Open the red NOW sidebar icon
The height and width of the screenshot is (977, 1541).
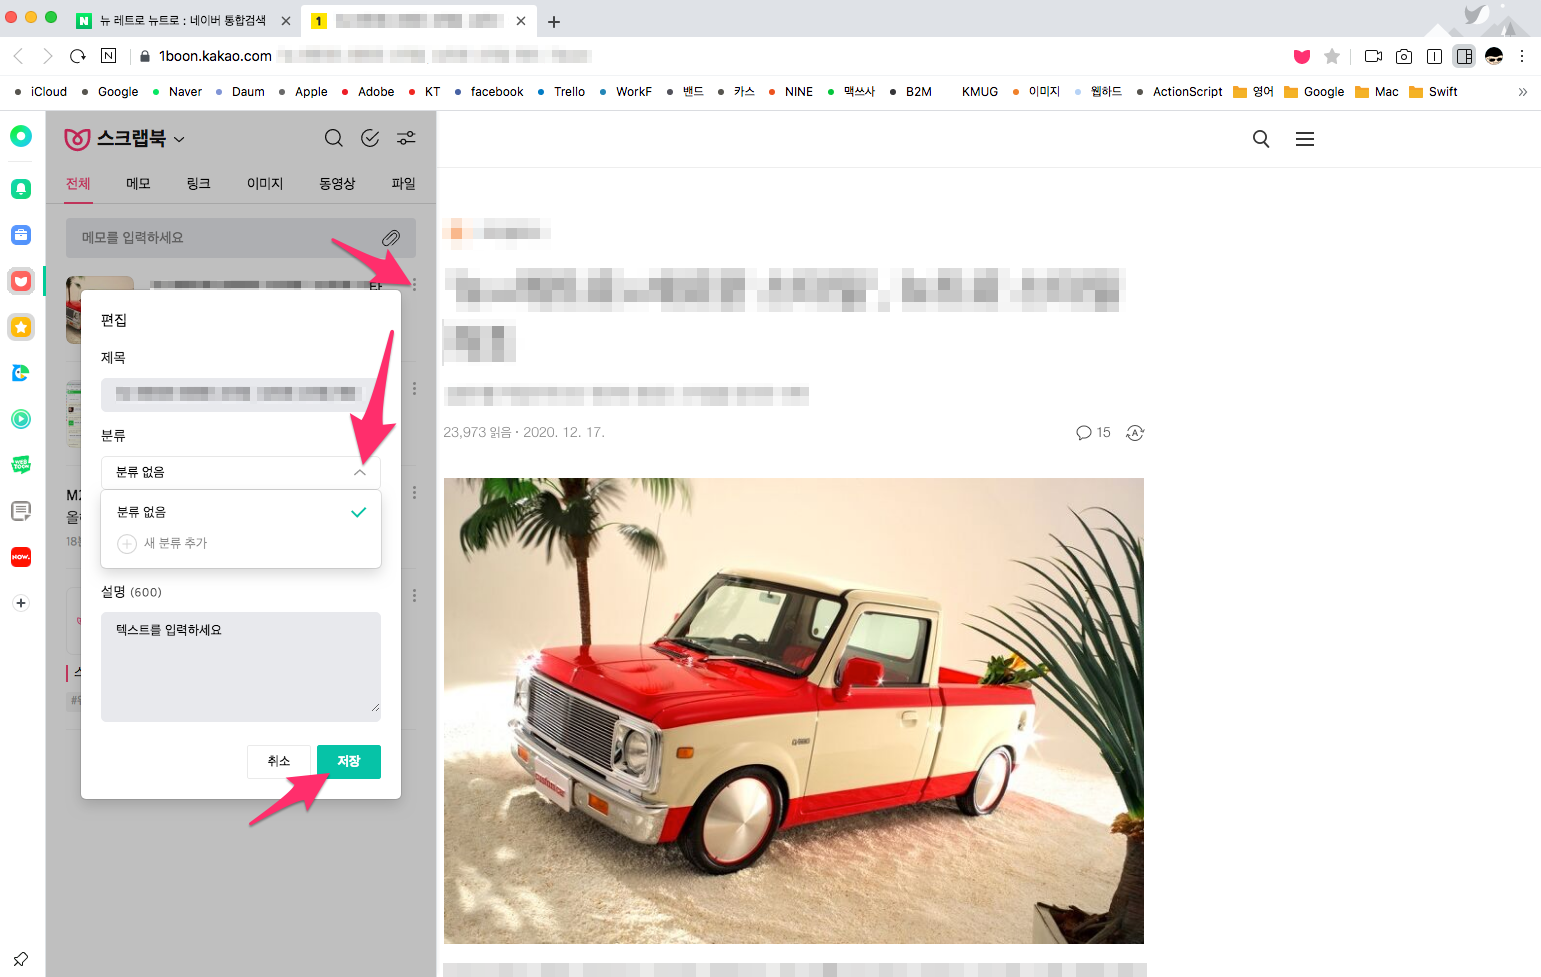[x=21, y=557]
